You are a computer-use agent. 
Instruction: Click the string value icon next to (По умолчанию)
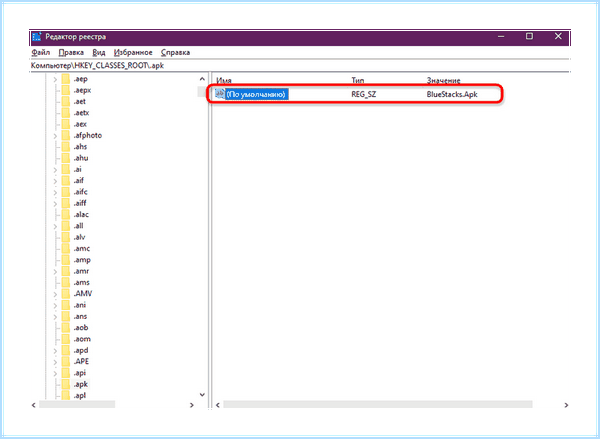(x=220, y=94)
